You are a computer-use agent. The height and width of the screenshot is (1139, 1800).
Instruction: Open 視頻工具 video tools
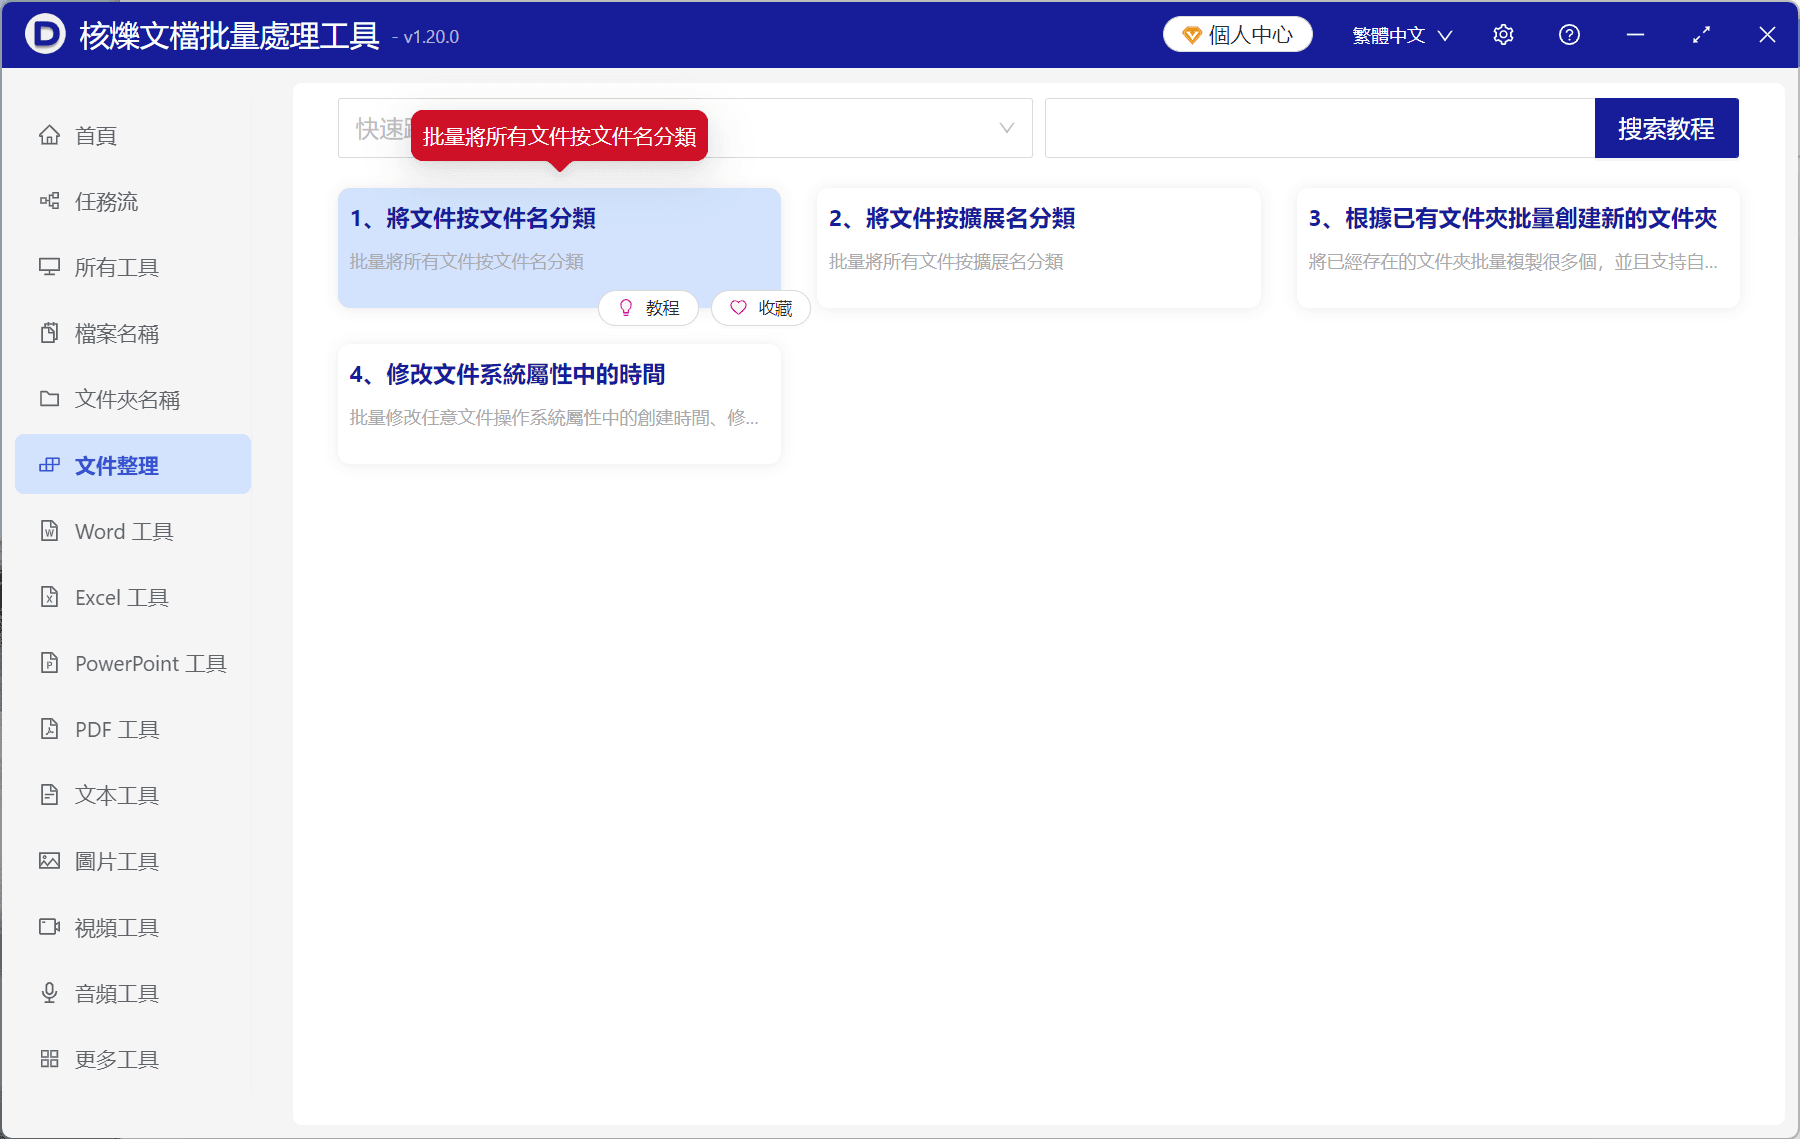(116, 926)
